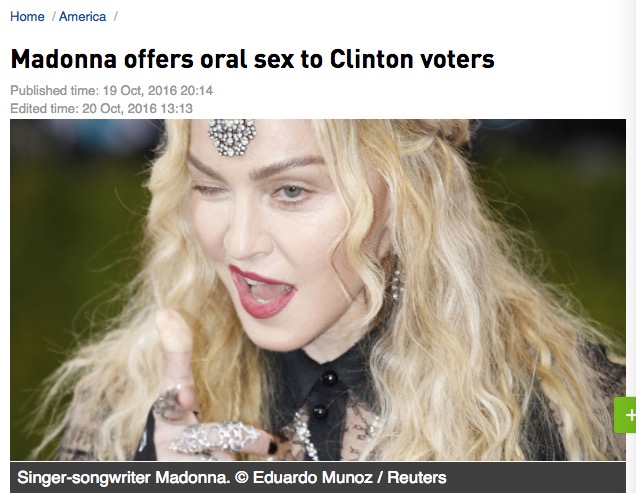Image resolution: width=636 pixels, height=493 pixels.
Task: Click the slash between Home and America
Action: (53, 17)
